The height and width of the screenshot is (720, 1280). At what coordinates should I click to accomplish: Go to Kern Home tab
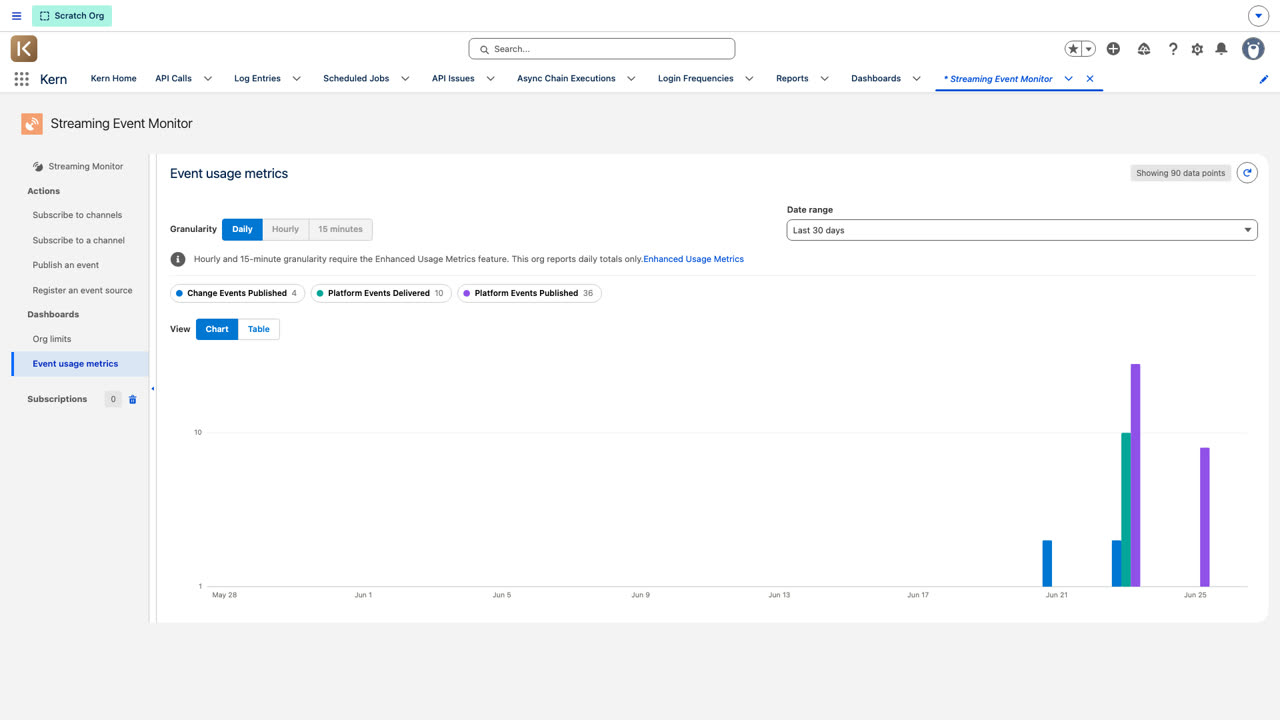pyautogui.click(x=113, y=78)
